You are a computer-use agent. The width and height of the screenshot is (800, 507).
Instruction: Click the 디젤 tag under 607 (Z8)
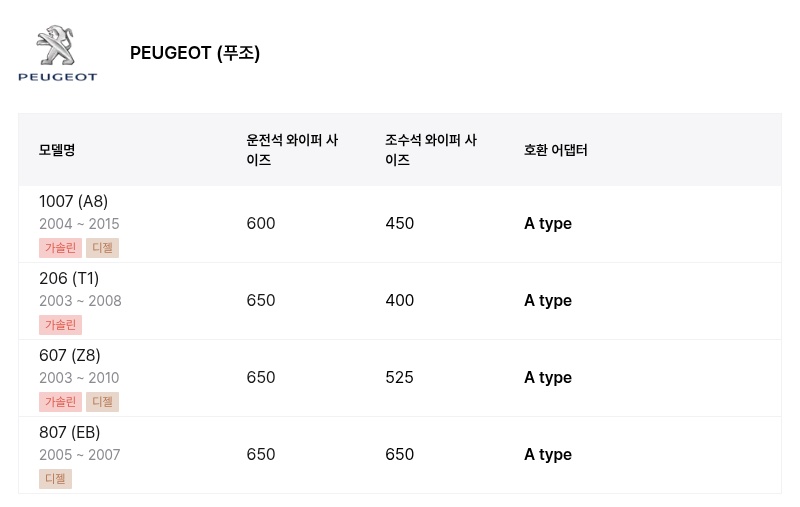103,402
